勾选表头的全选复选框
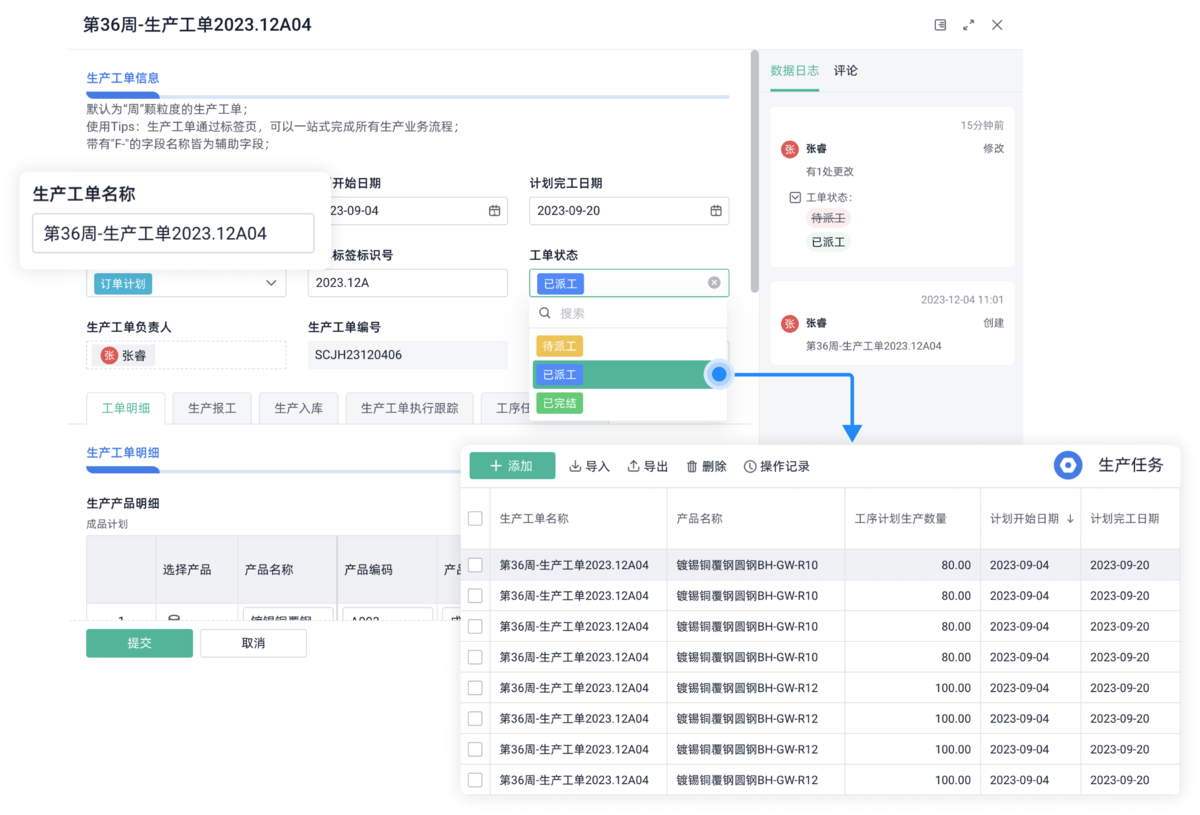 pos(474,518)
